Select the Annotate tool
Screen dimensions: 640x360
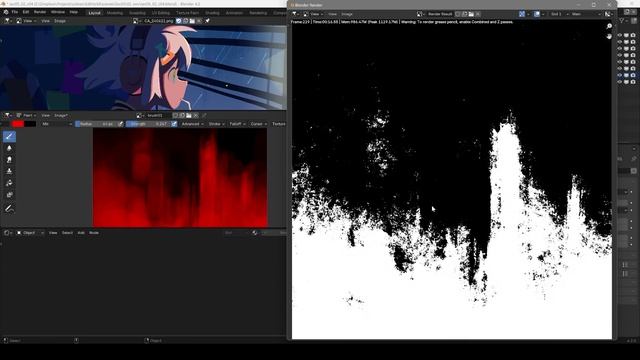9,209
